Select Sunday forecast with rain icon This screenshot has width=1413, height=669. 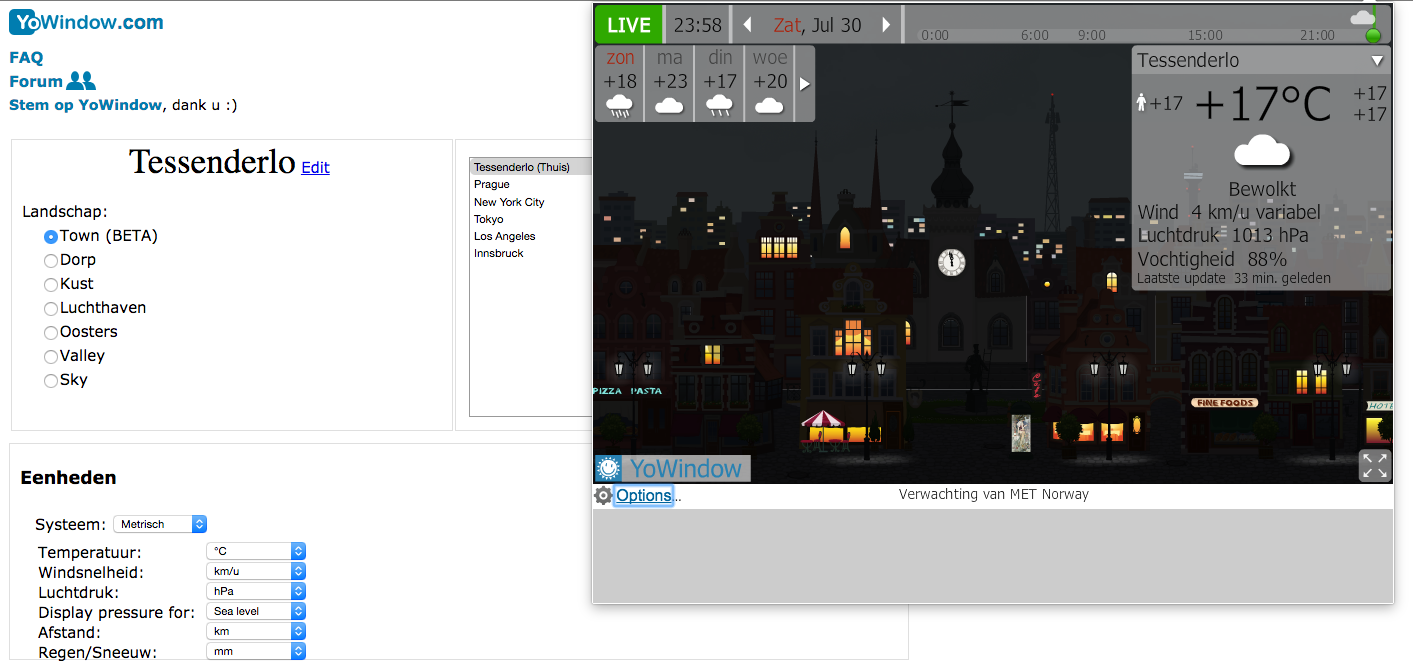(x=620, y=83)
